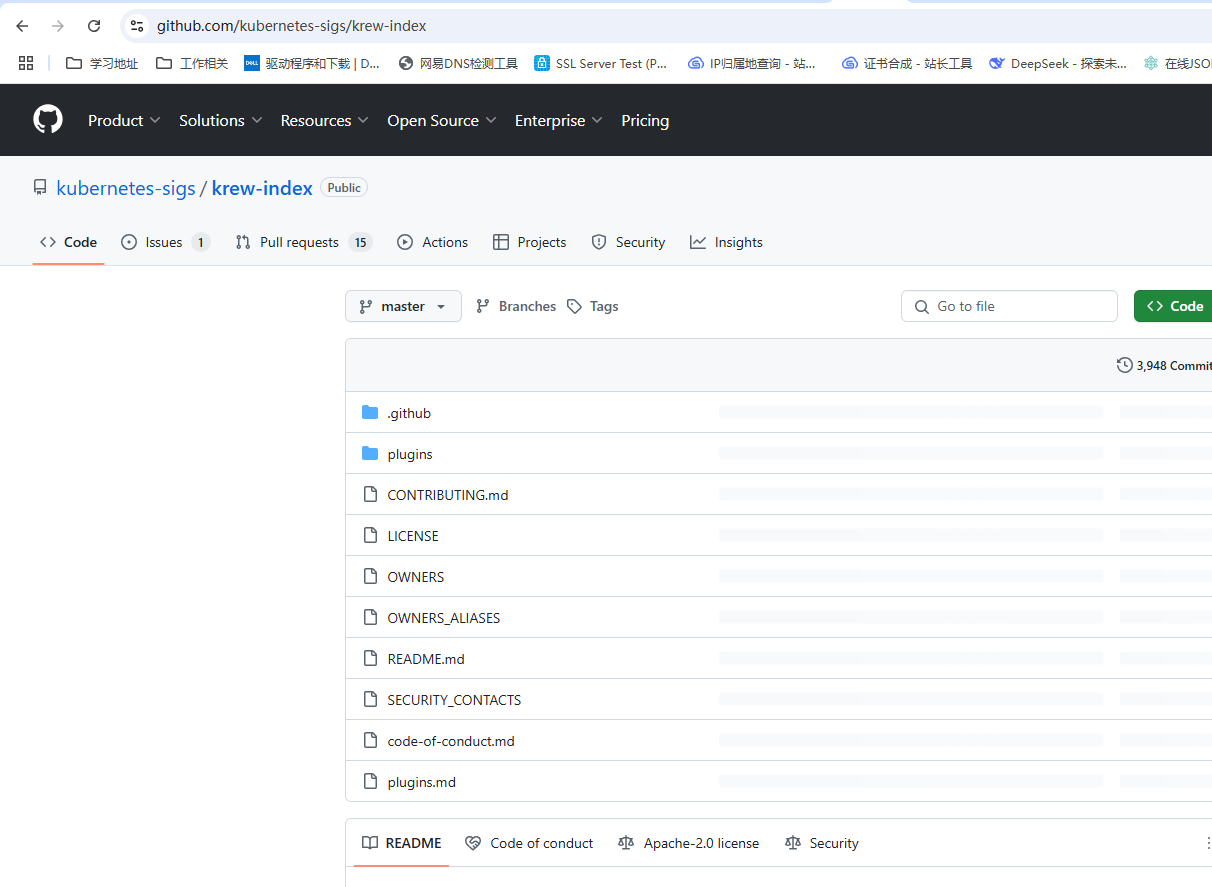1212x887 pixels.
Task: Open the kubernetes-sigs organization link
Action: [x=126, y=188]
